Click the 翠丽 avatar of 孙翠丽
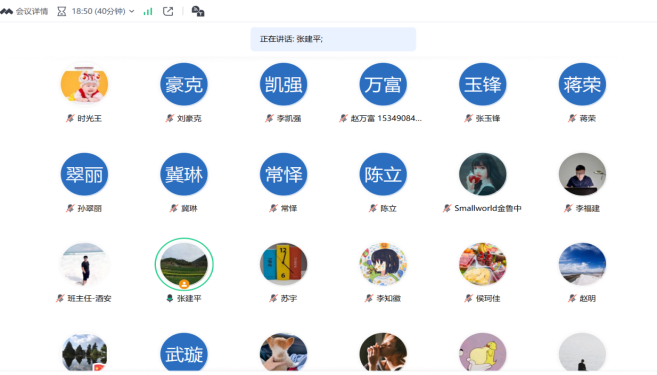 click(84, 174)
